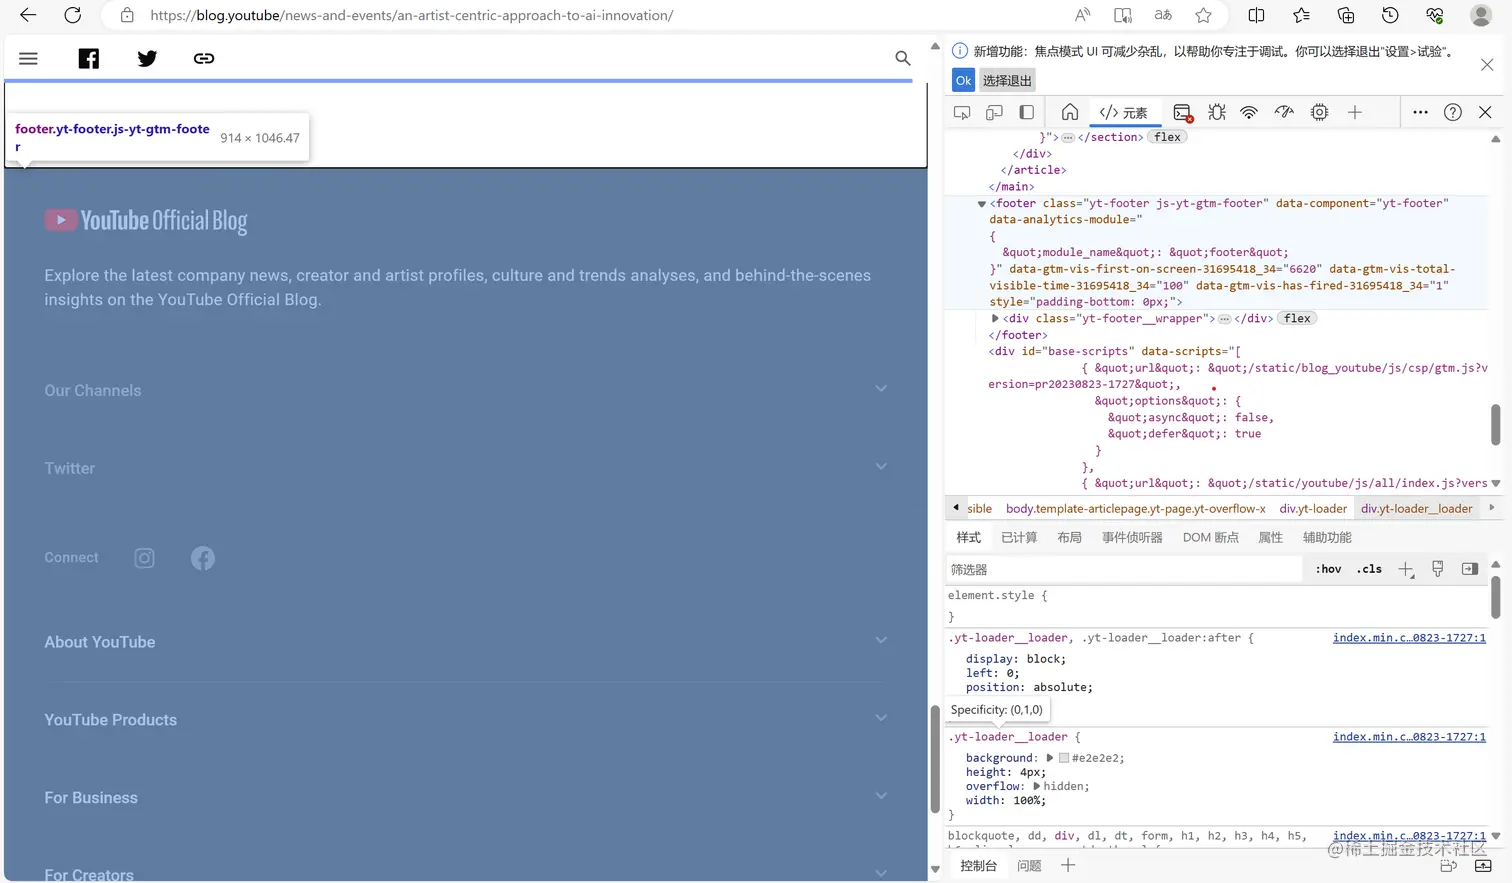
Task: Share the article on Facebook
Action: click(89, 58)
